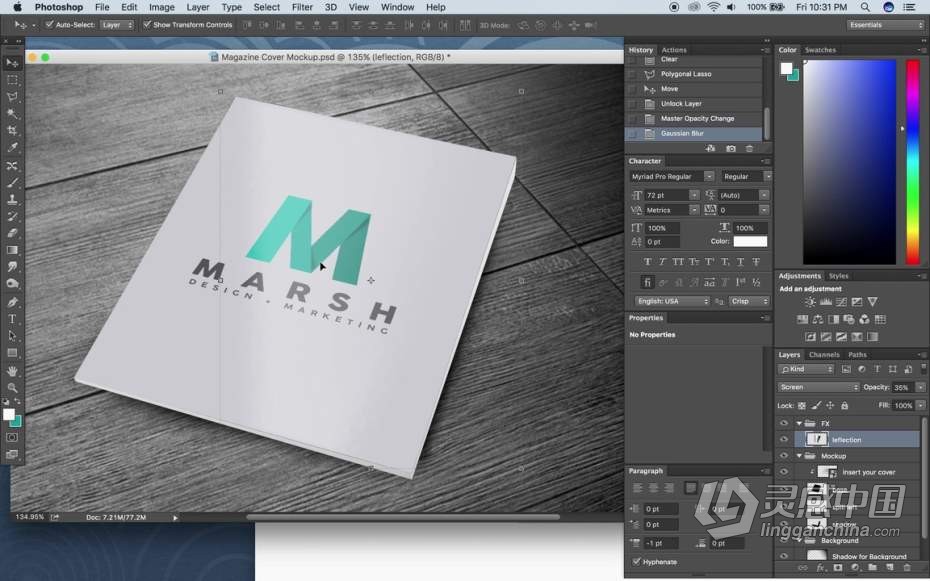
Task: Toggle Show Transform Controls checkbox
Action: [147, 25]
